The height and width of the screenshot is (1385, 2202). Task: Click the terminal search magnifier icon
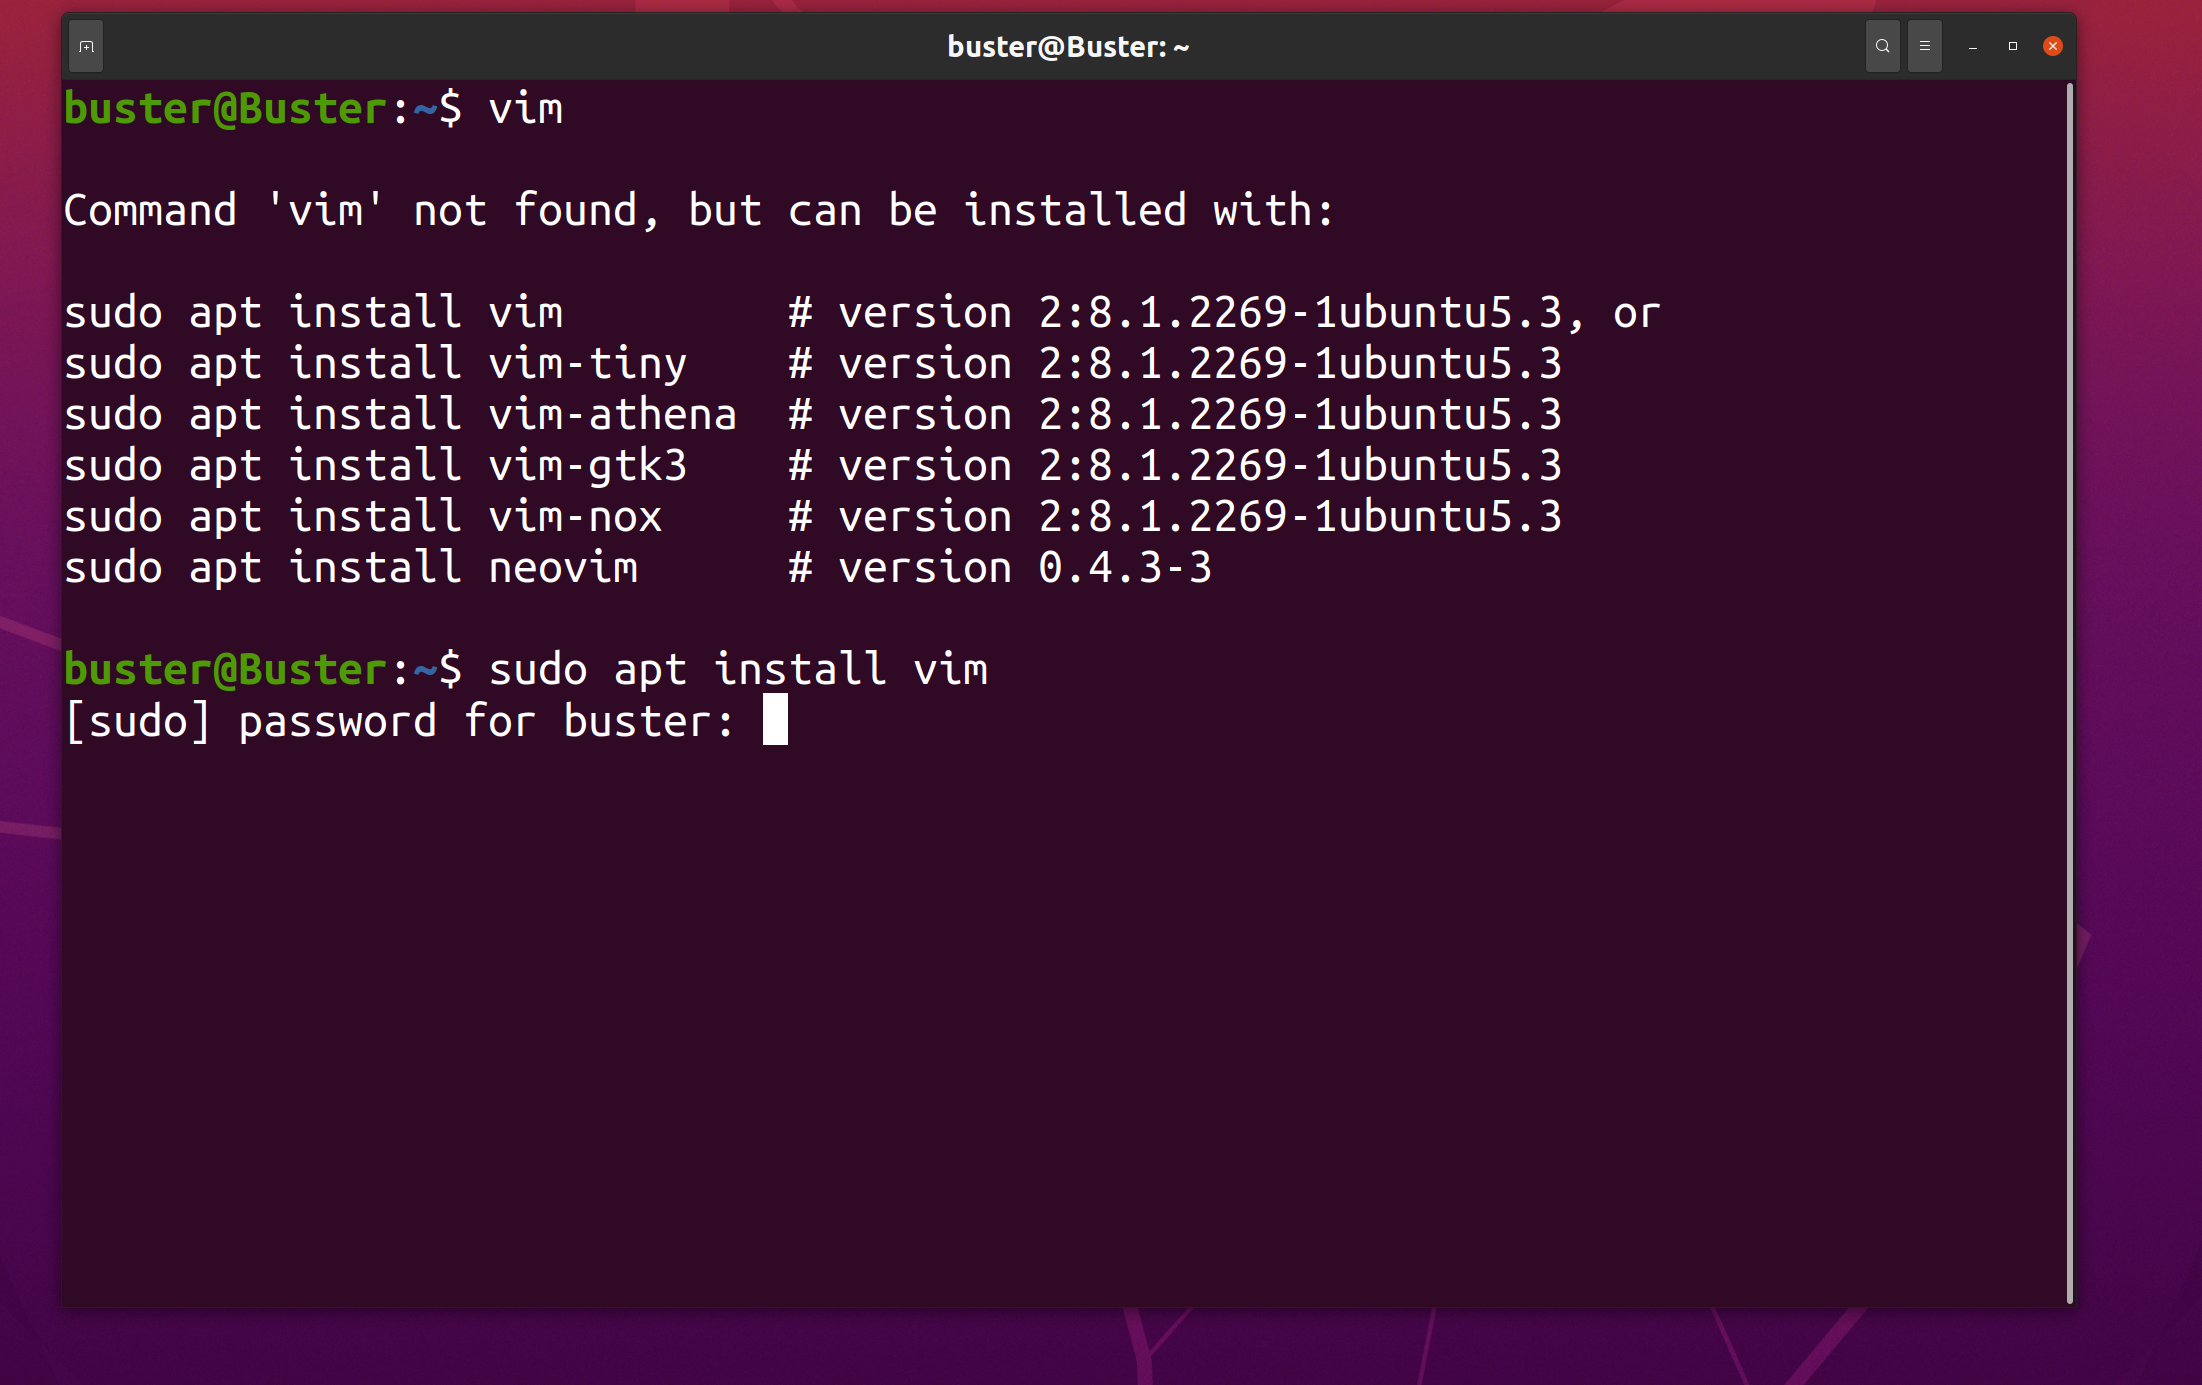[x=1882, y=46]
